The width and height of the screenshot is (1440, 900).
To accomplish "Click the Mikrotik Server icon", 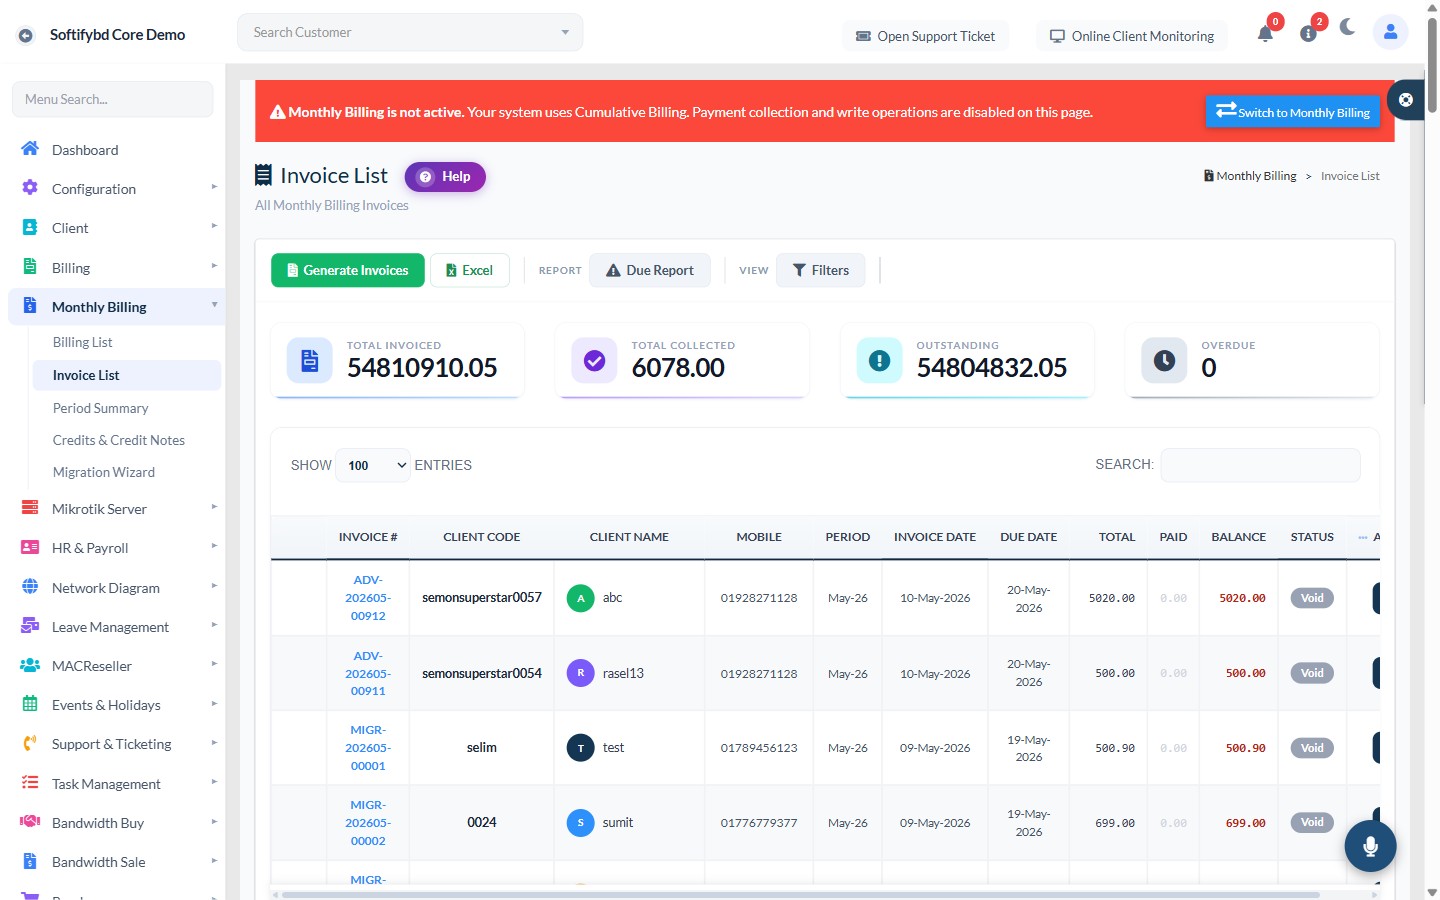I will point(30,508).
